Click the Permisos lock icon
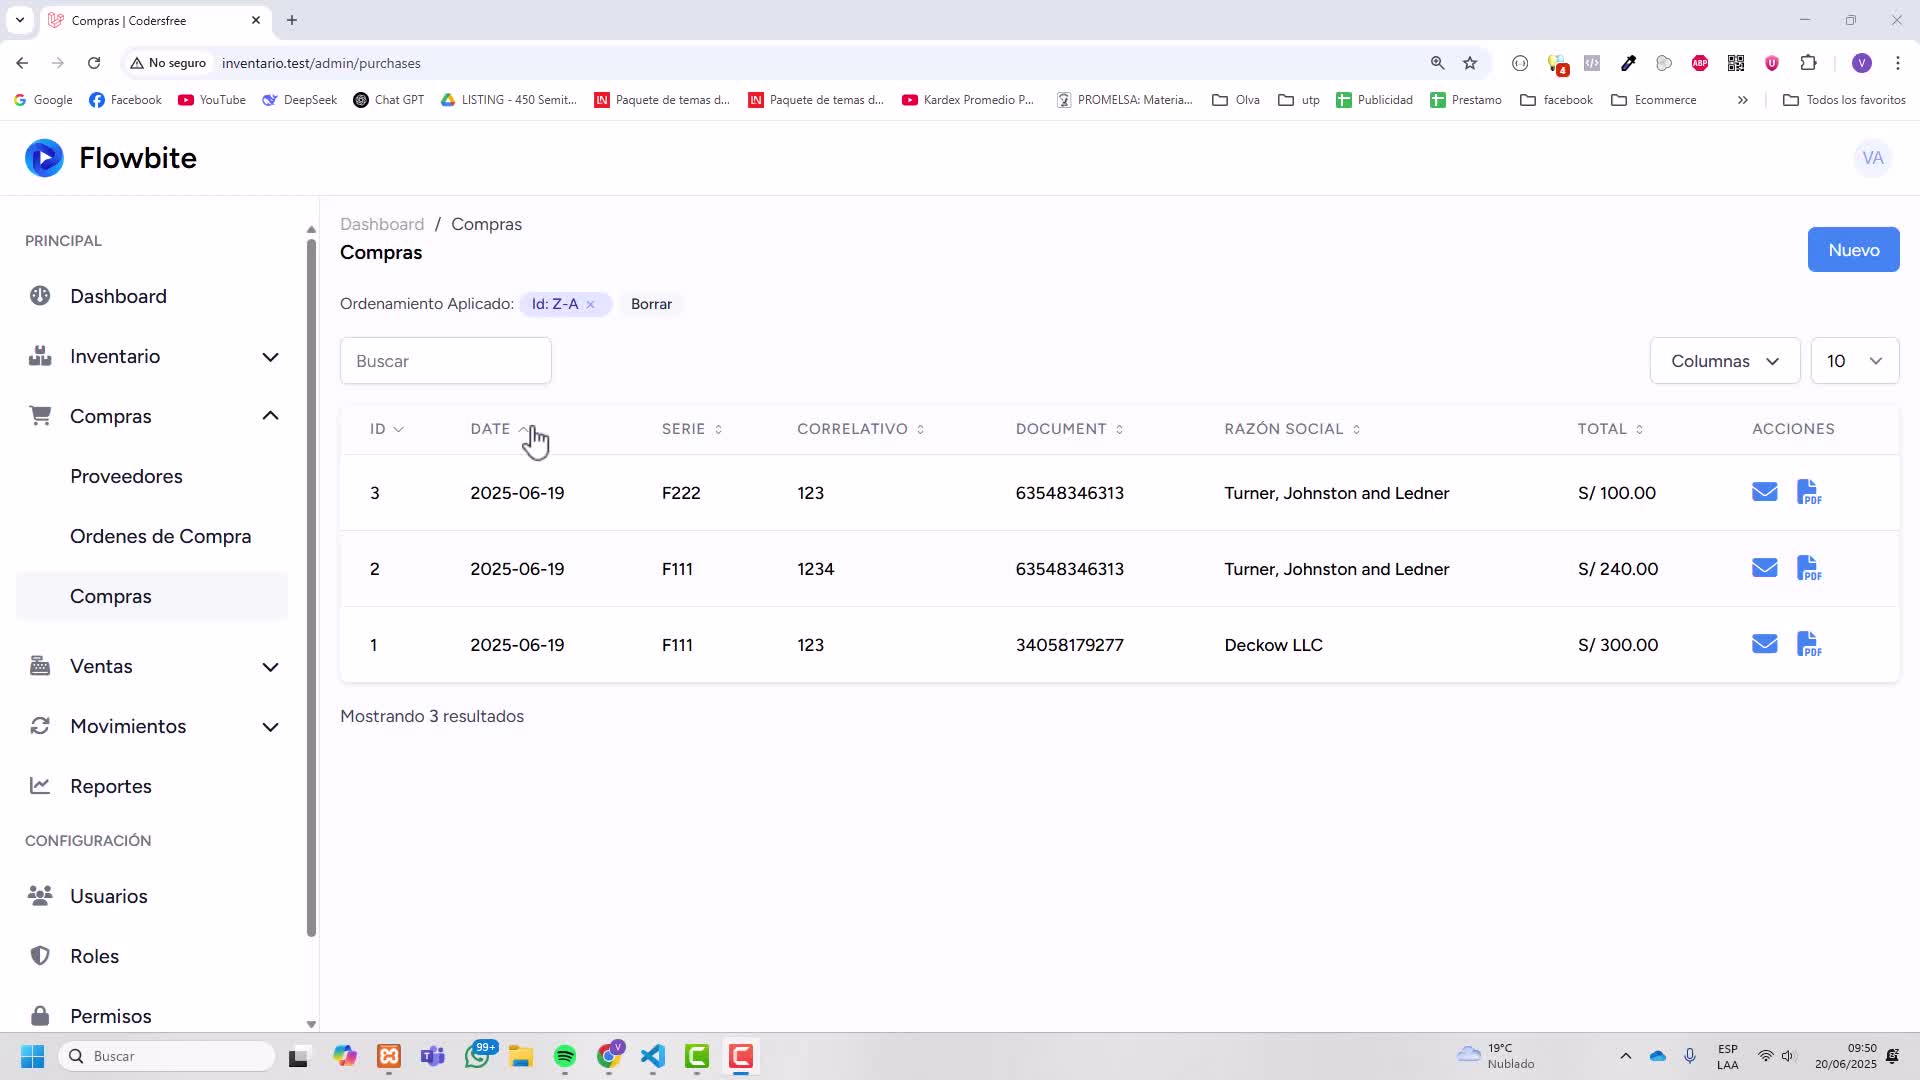Viewport: 1920px width, 1080px height. 40,1016
